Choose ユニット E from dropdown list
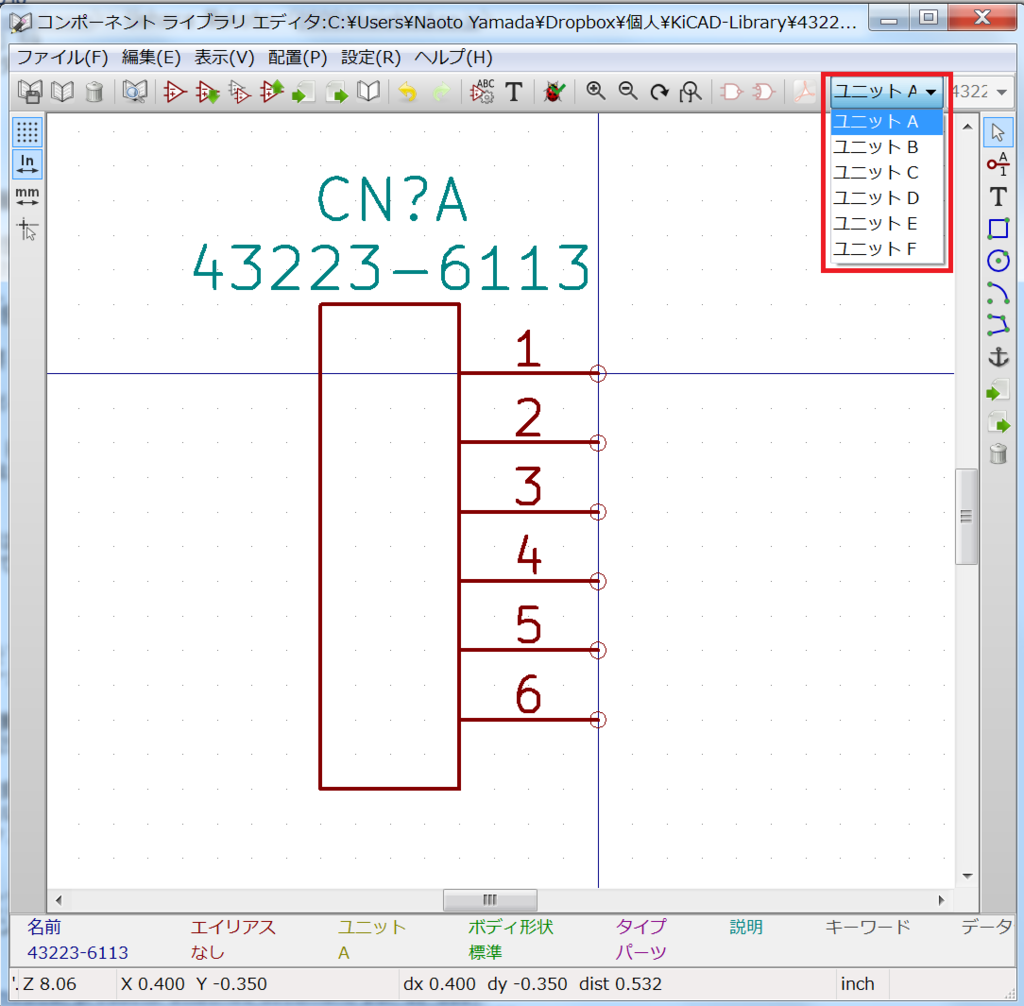 (886, 223)
